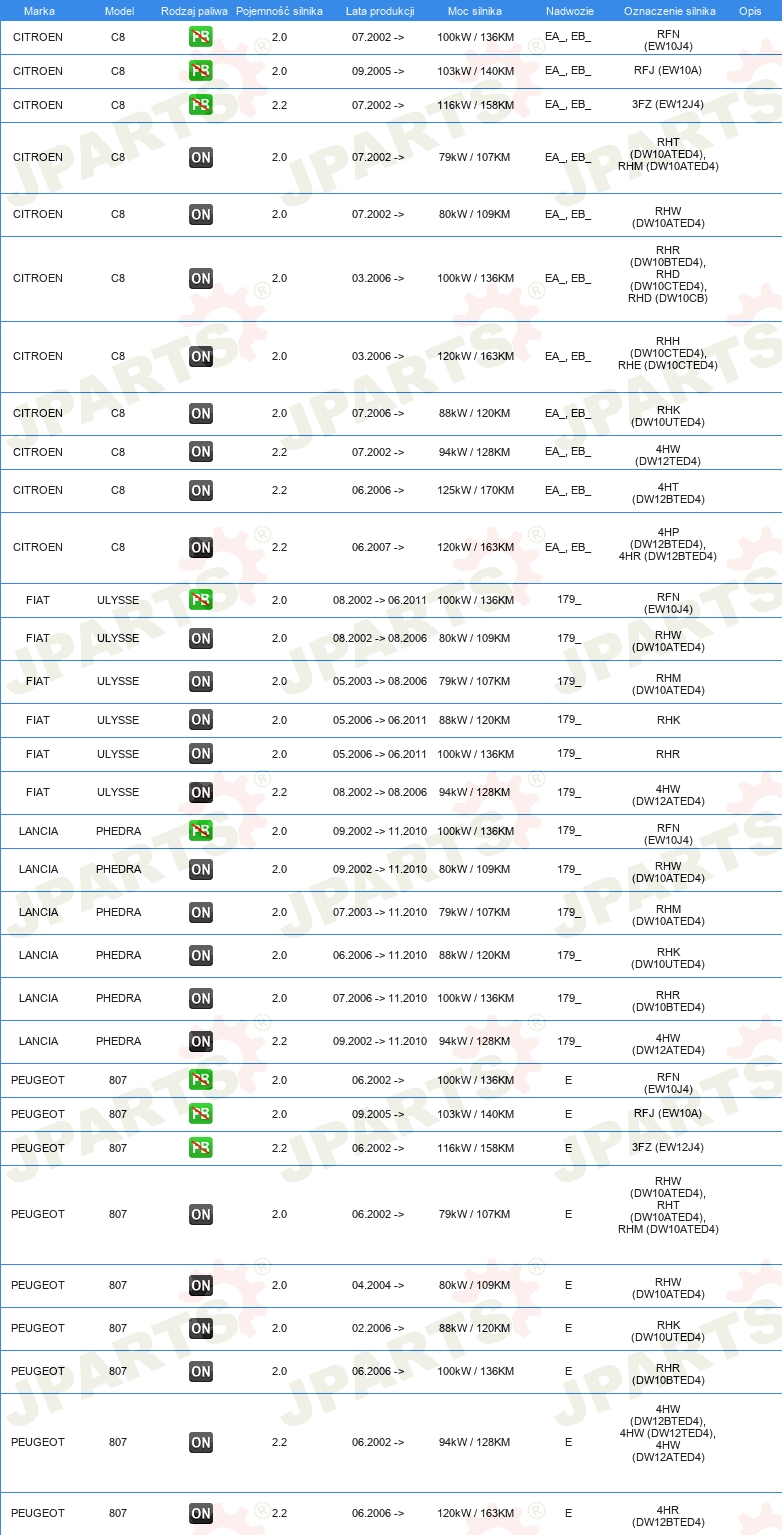
Task: Select the PB icon for Citroen C8 116kW/158KM
Action: pyautogui.click(x=201, y=106)
